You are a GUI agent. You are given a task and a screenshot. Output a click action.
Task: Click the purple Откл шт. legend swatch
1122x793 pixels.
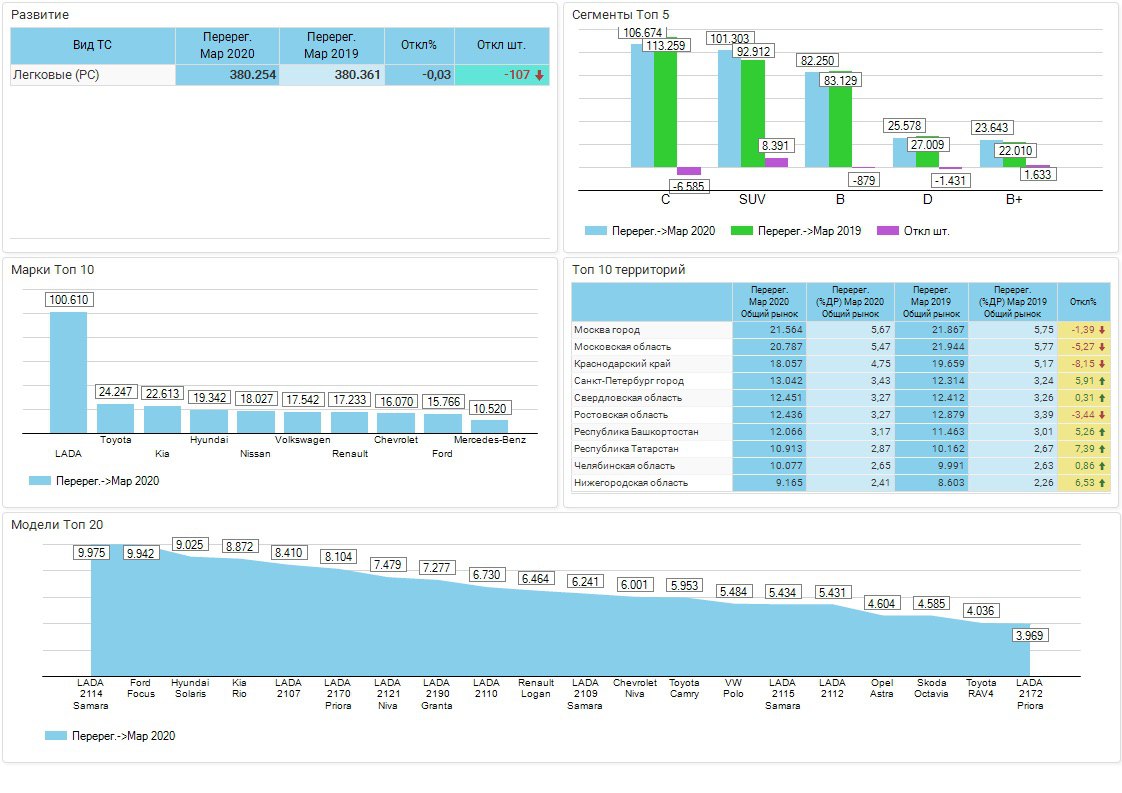(887, 231)
